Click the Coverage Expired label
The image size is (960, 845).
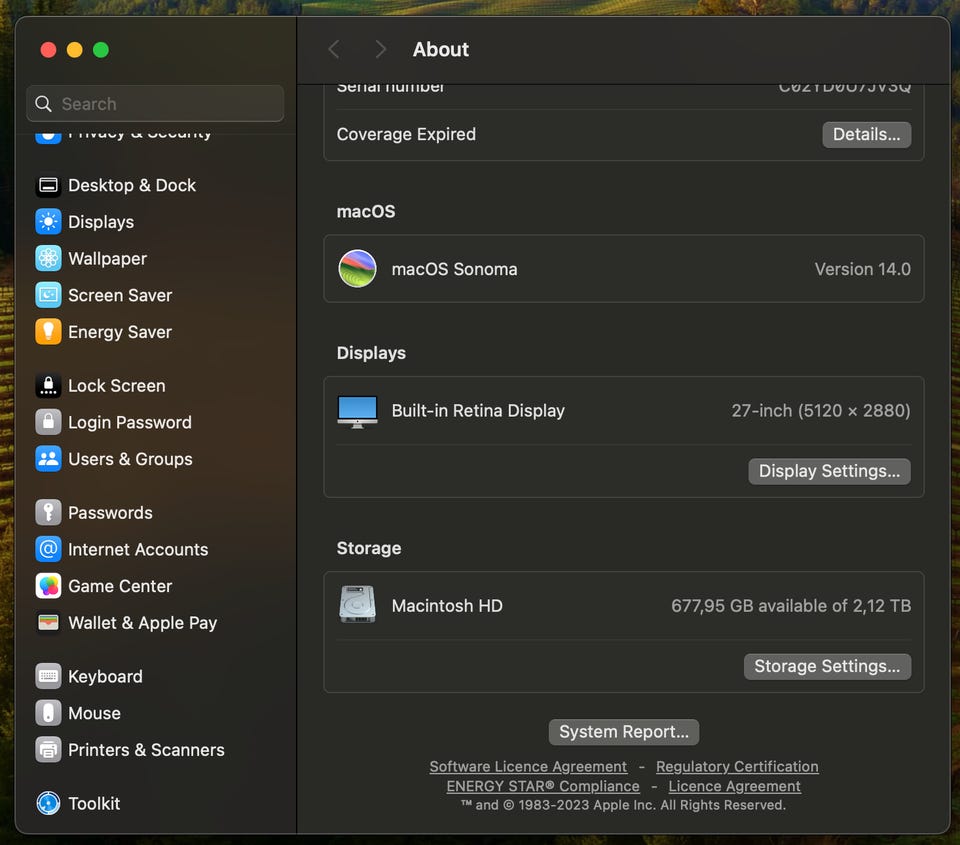[x=406, y=134]
